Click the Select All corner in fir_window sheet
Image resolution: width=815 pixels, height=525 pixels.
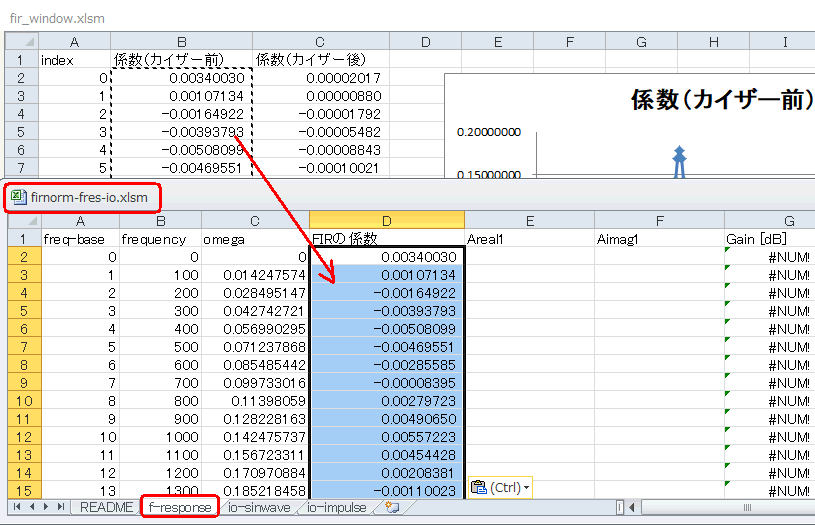(x=22, y=42)
